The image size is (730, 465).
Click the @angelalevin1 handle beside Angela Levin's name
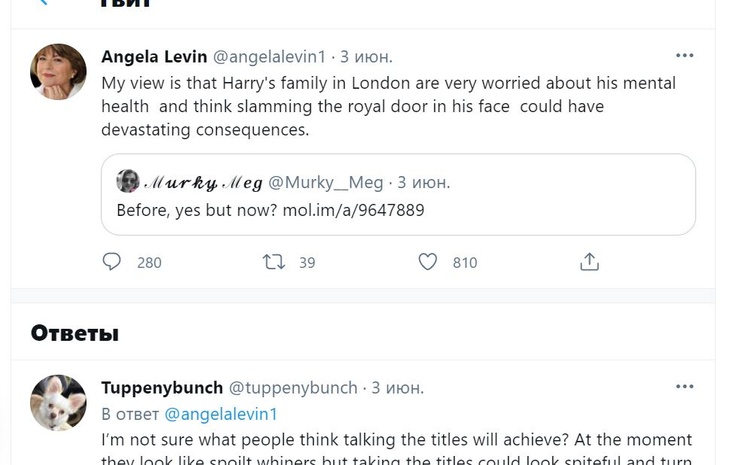coord(271,56)
